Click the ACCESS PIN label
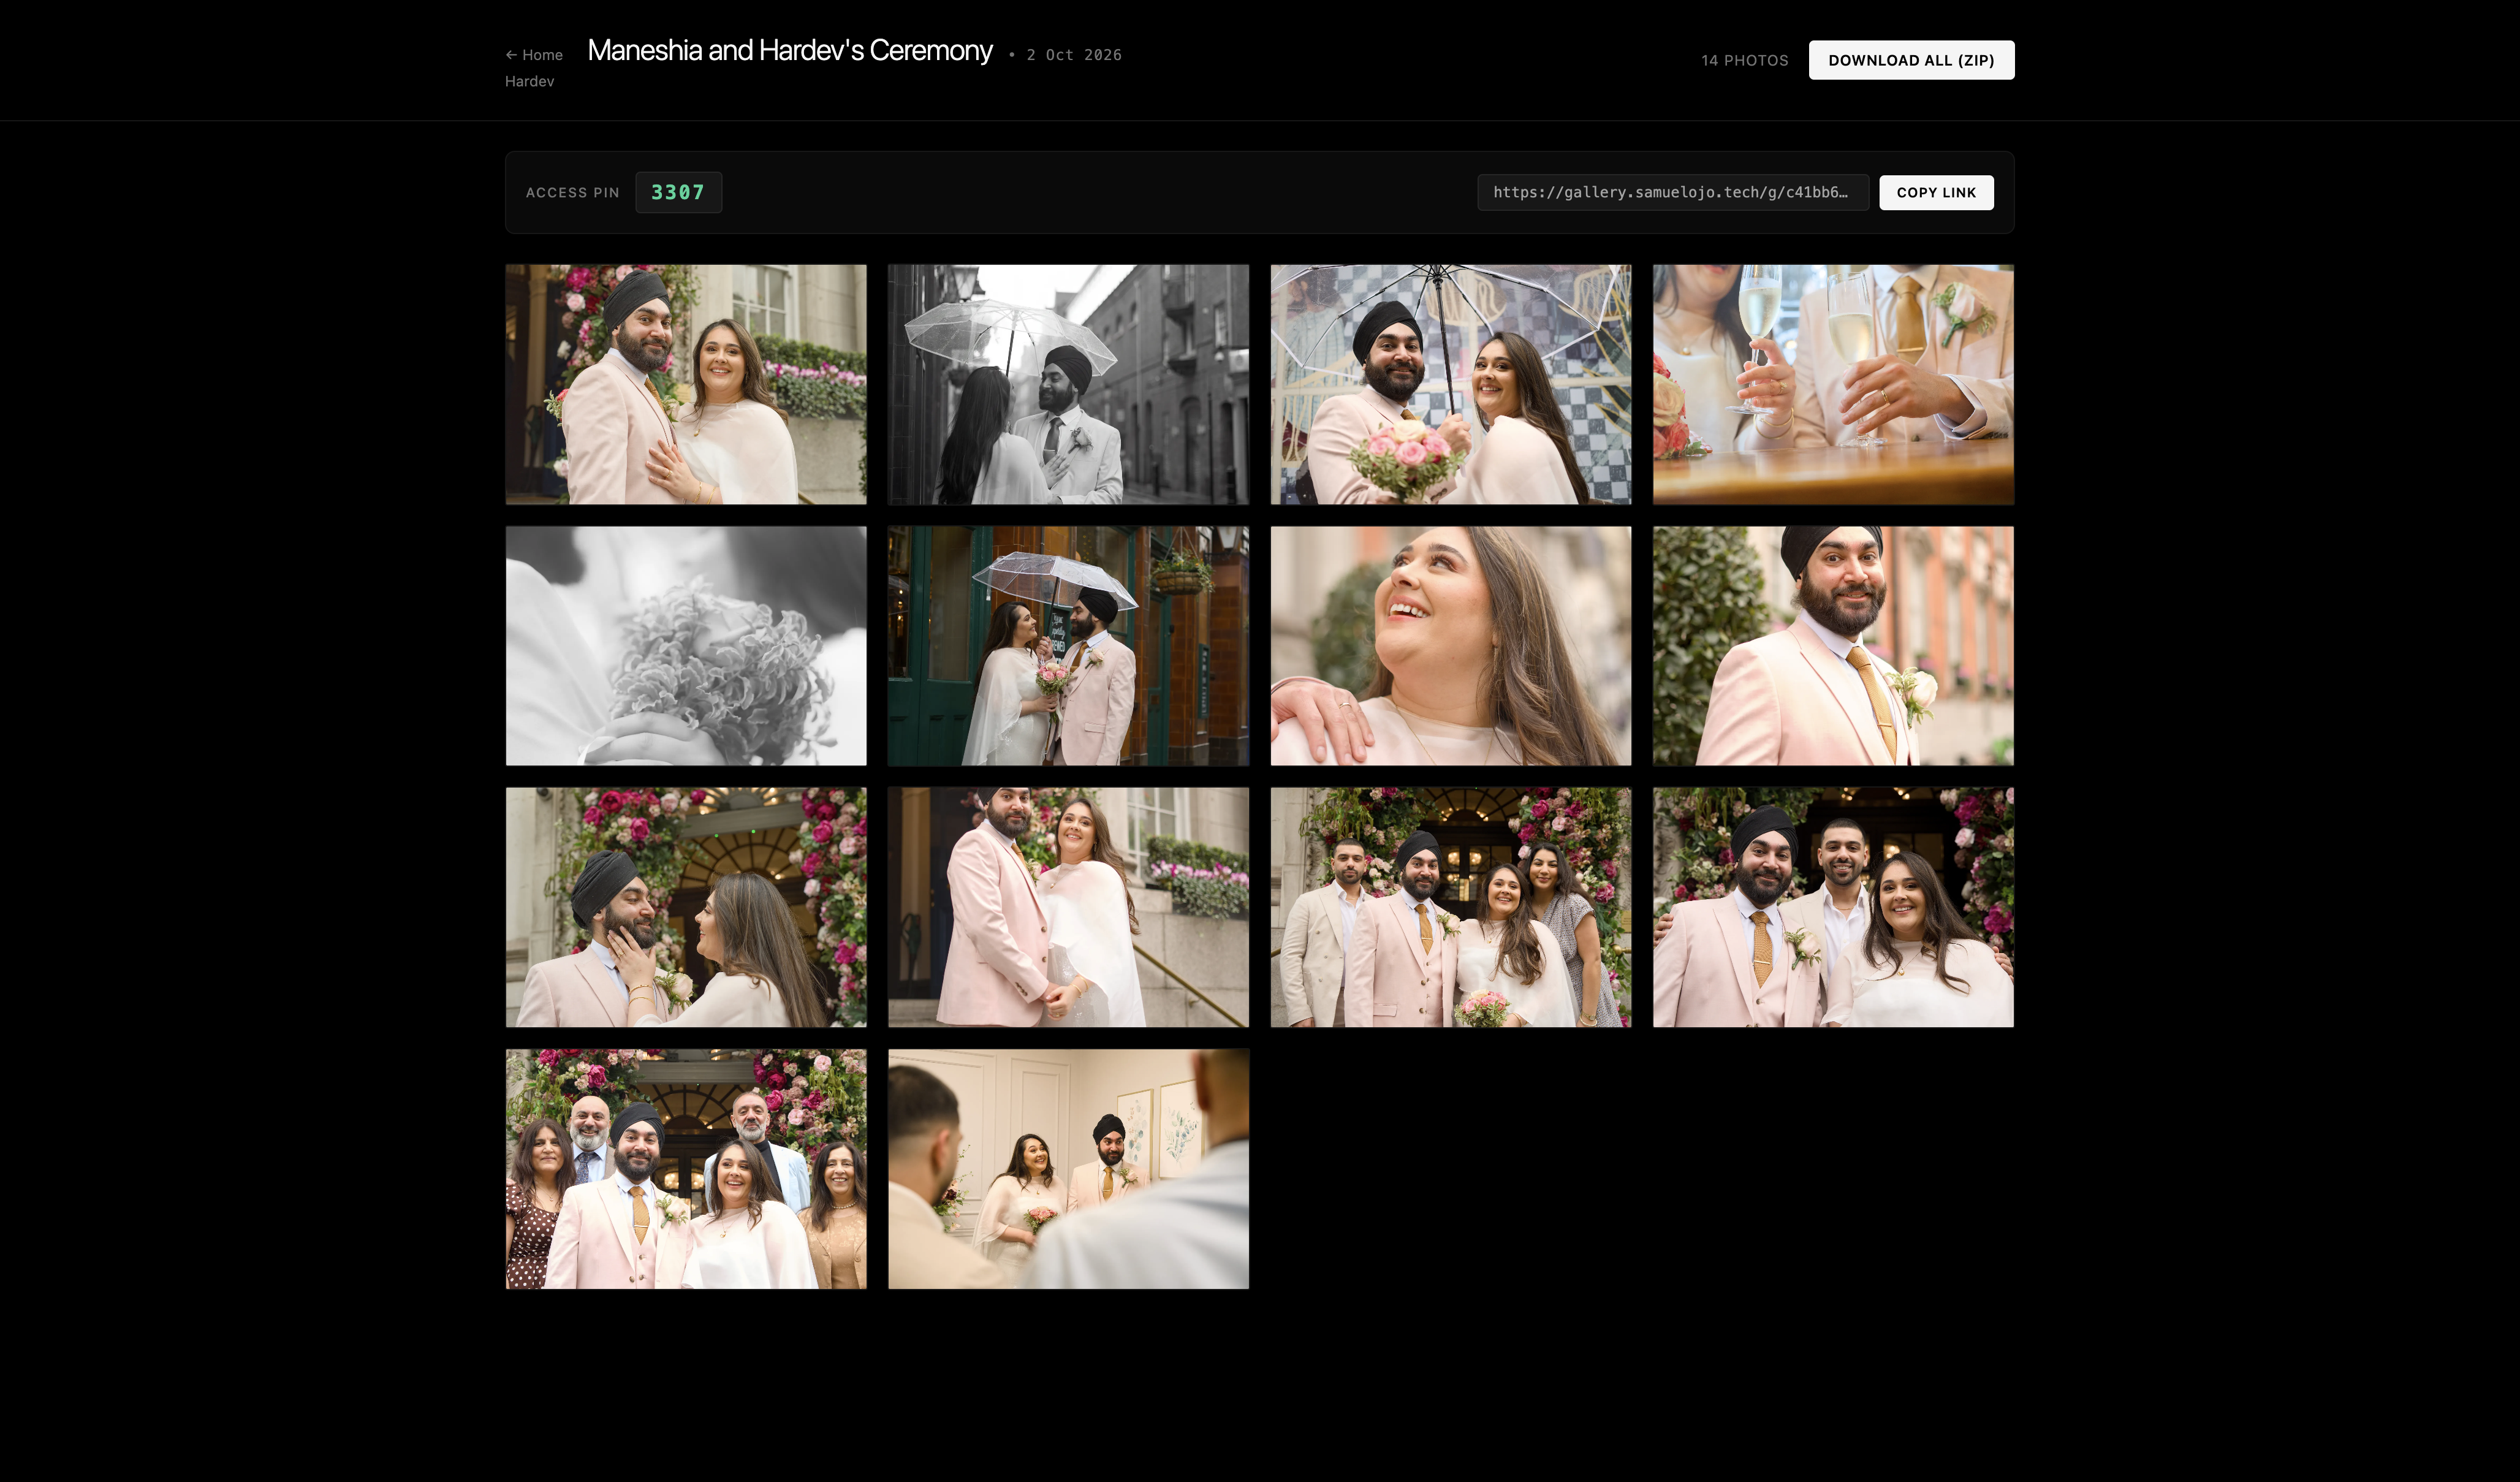 (572, 193)
